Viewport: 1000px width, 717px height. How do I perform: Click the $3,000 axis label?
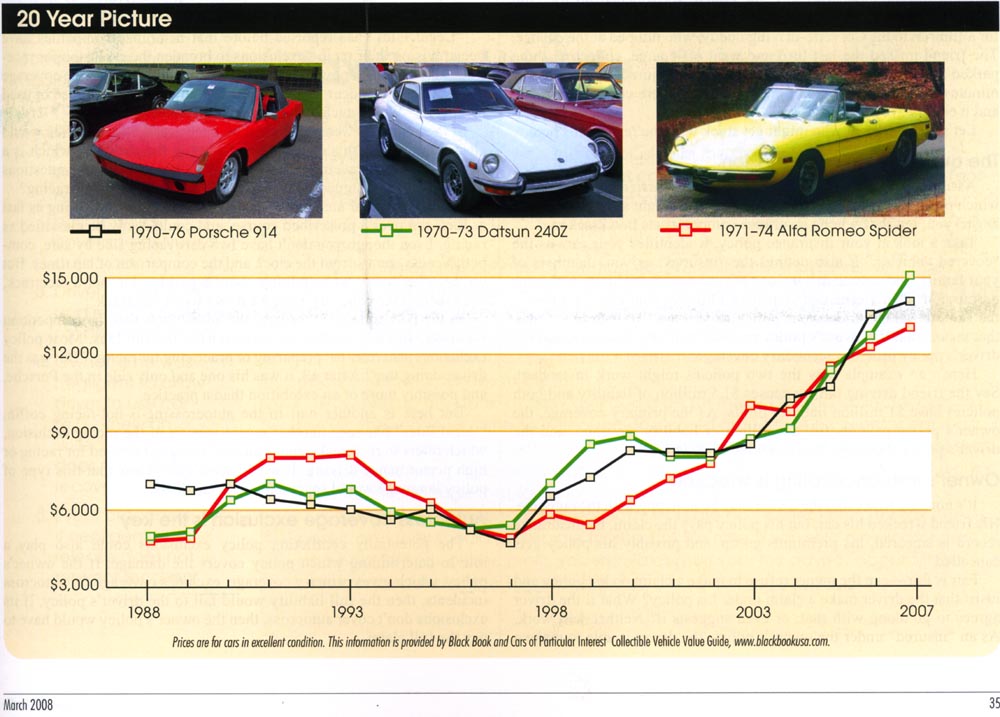click(x=74, y=584)
